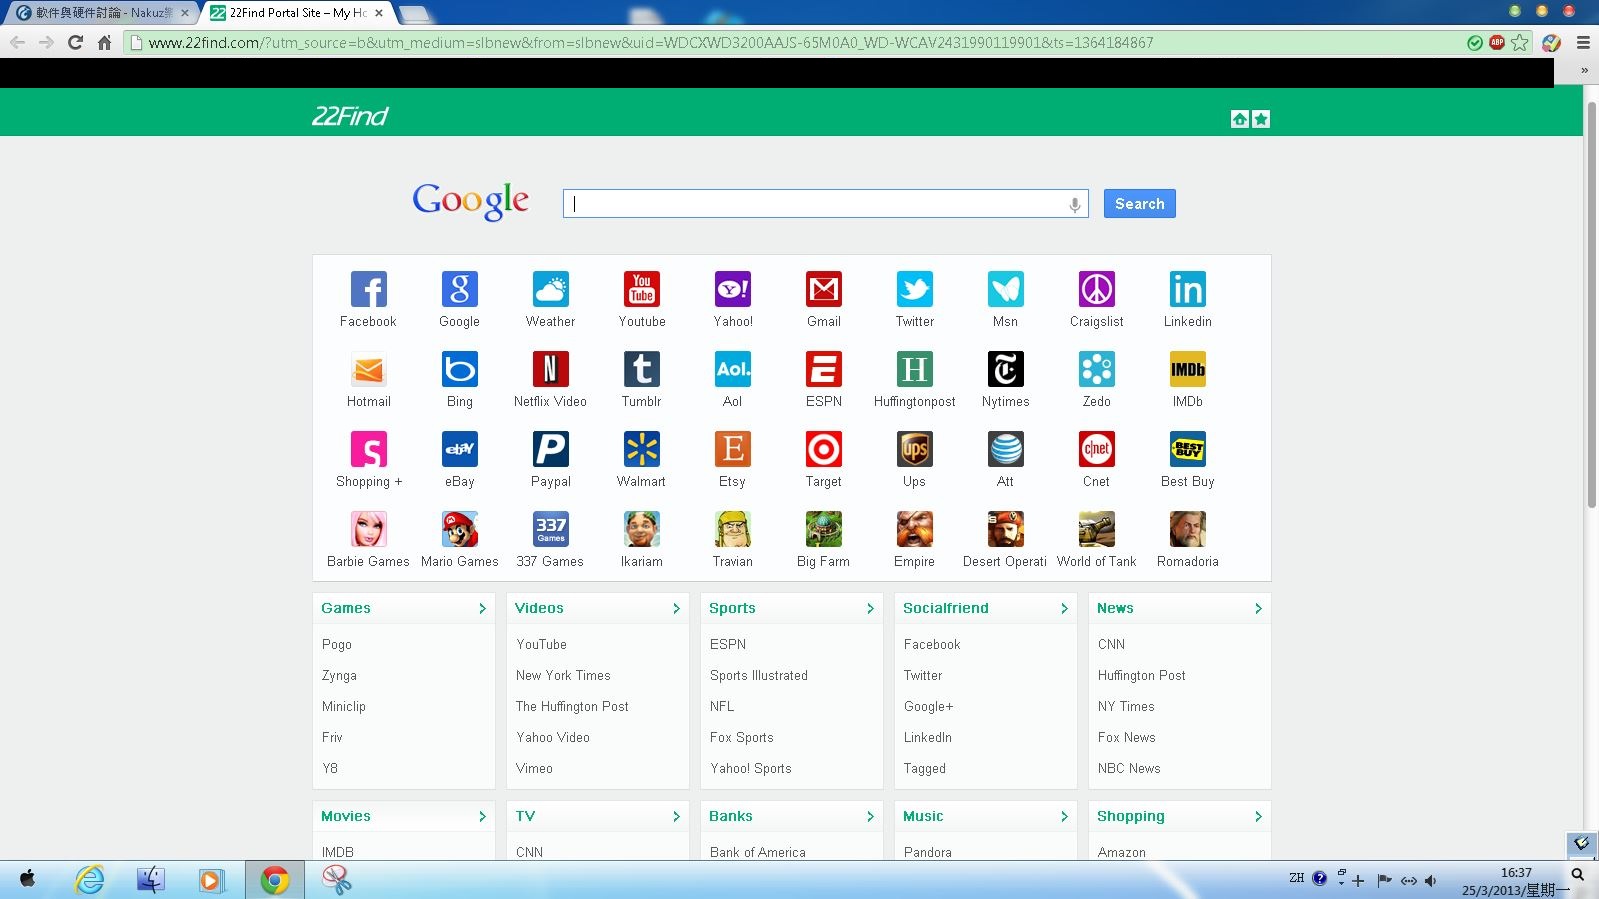1599x899 pixels.
Task: Launch the Youtube shortcut icon
Action: point(641,290)
